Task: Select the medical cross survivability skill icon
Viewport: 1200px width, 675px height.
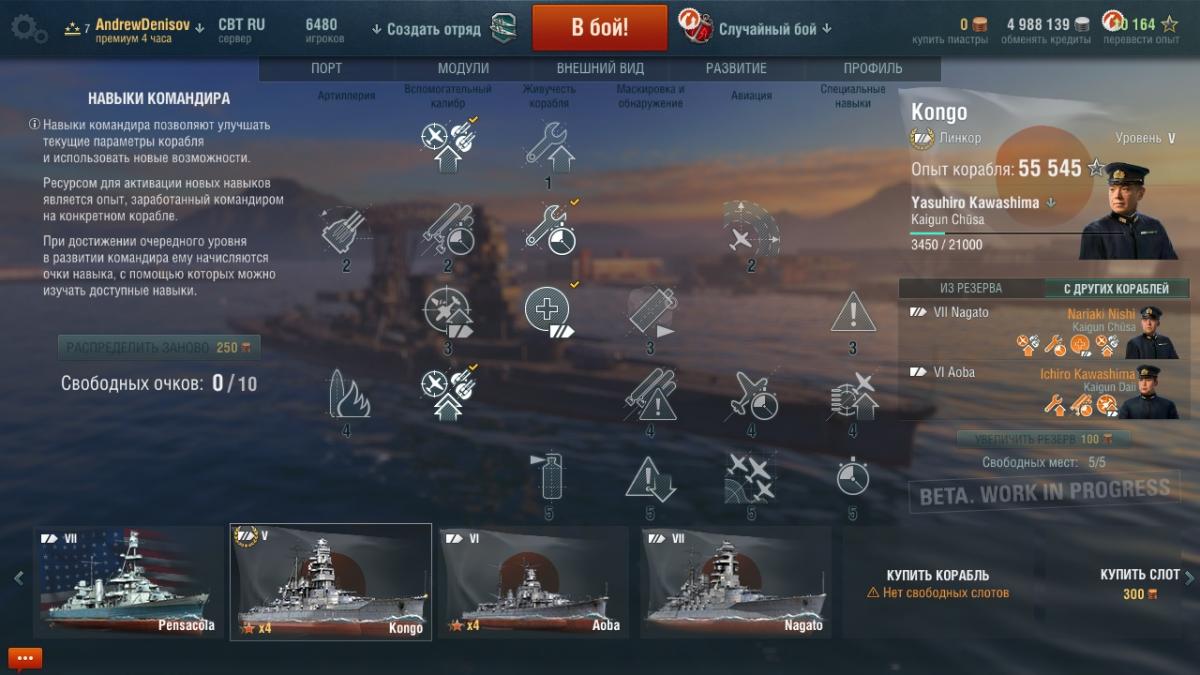Action: coord(548,310)
